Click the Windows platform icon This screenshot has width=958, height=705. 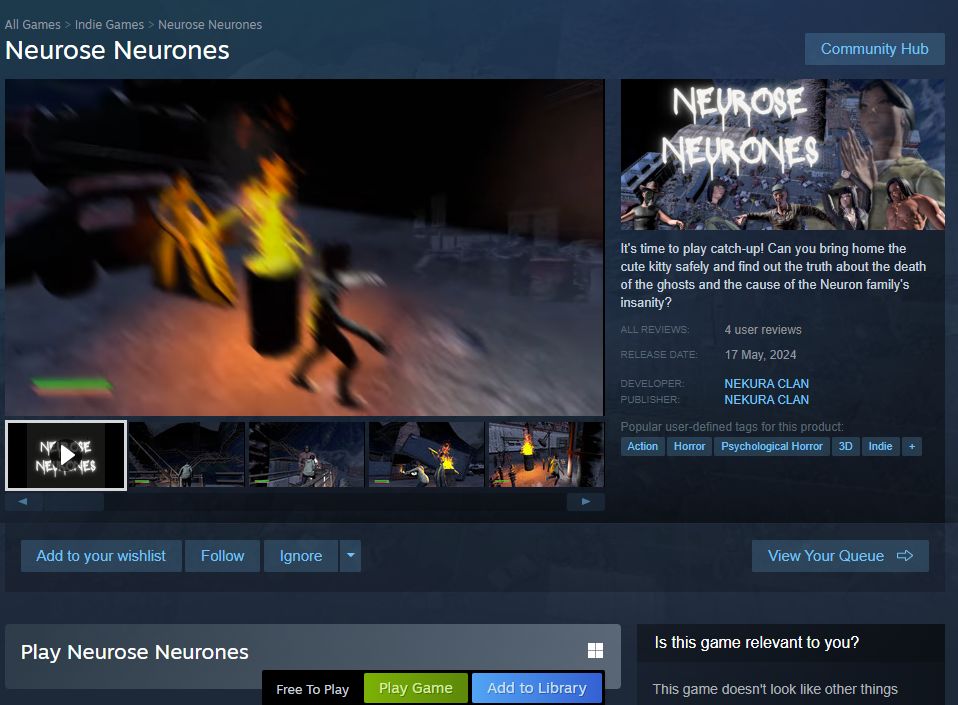pos(595,651)
